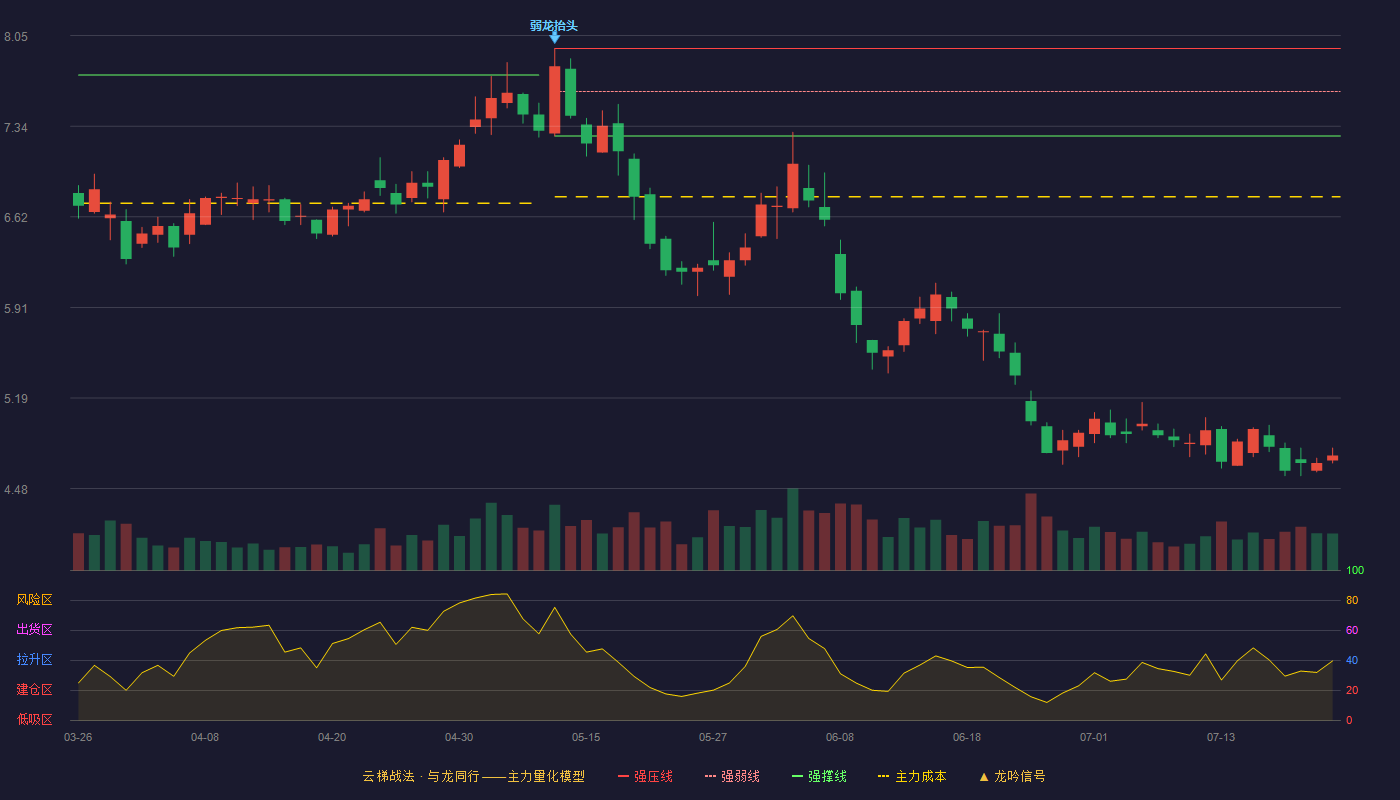
Task: Click the 4.48 price axis label
Action: (16, 490)
